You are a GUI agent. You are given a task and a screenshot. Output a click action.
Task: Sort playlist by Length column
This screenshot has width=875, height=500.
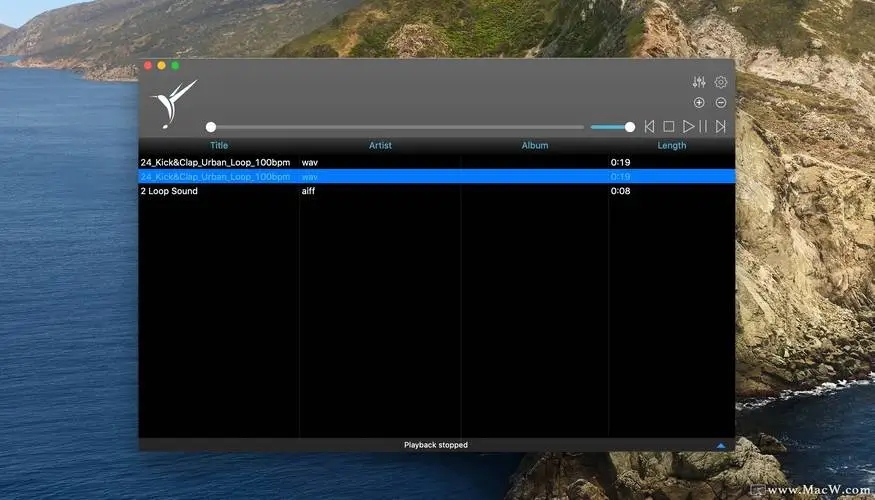pyautogui.click(x=671, y=146)
